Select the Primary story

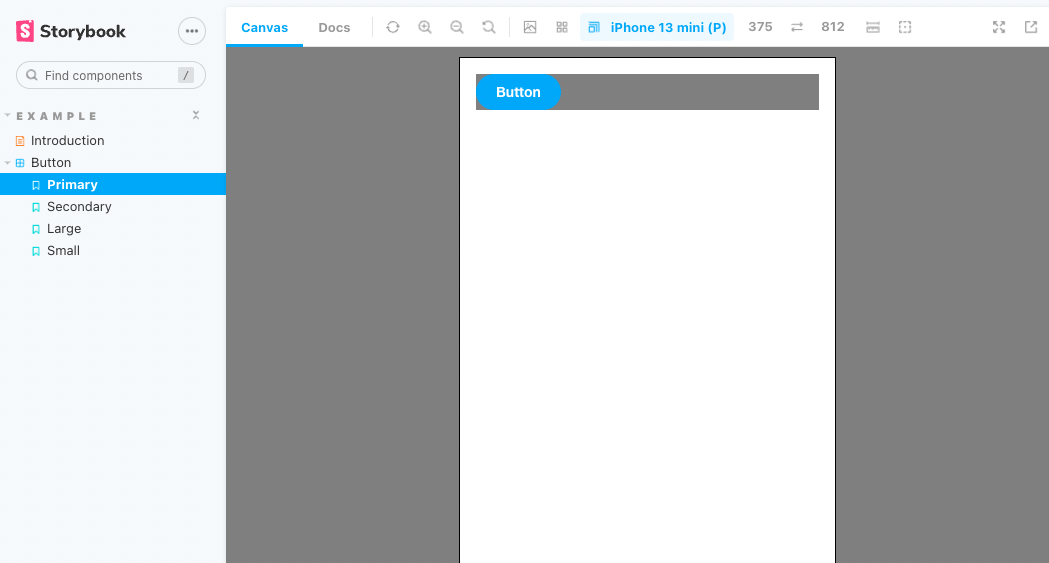pos(113,185)
